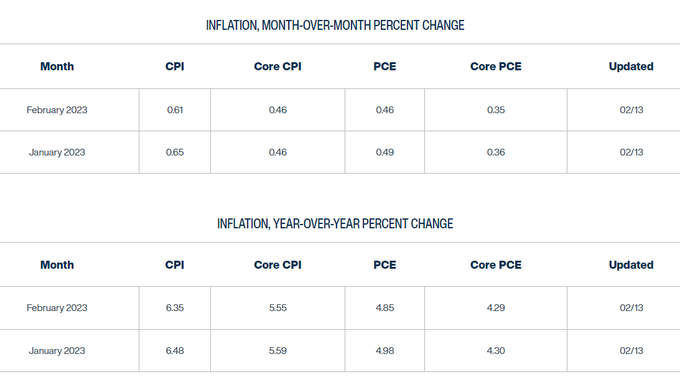Click the February 2023 month-over-month CPI value 0.61

tap(175, 110)
